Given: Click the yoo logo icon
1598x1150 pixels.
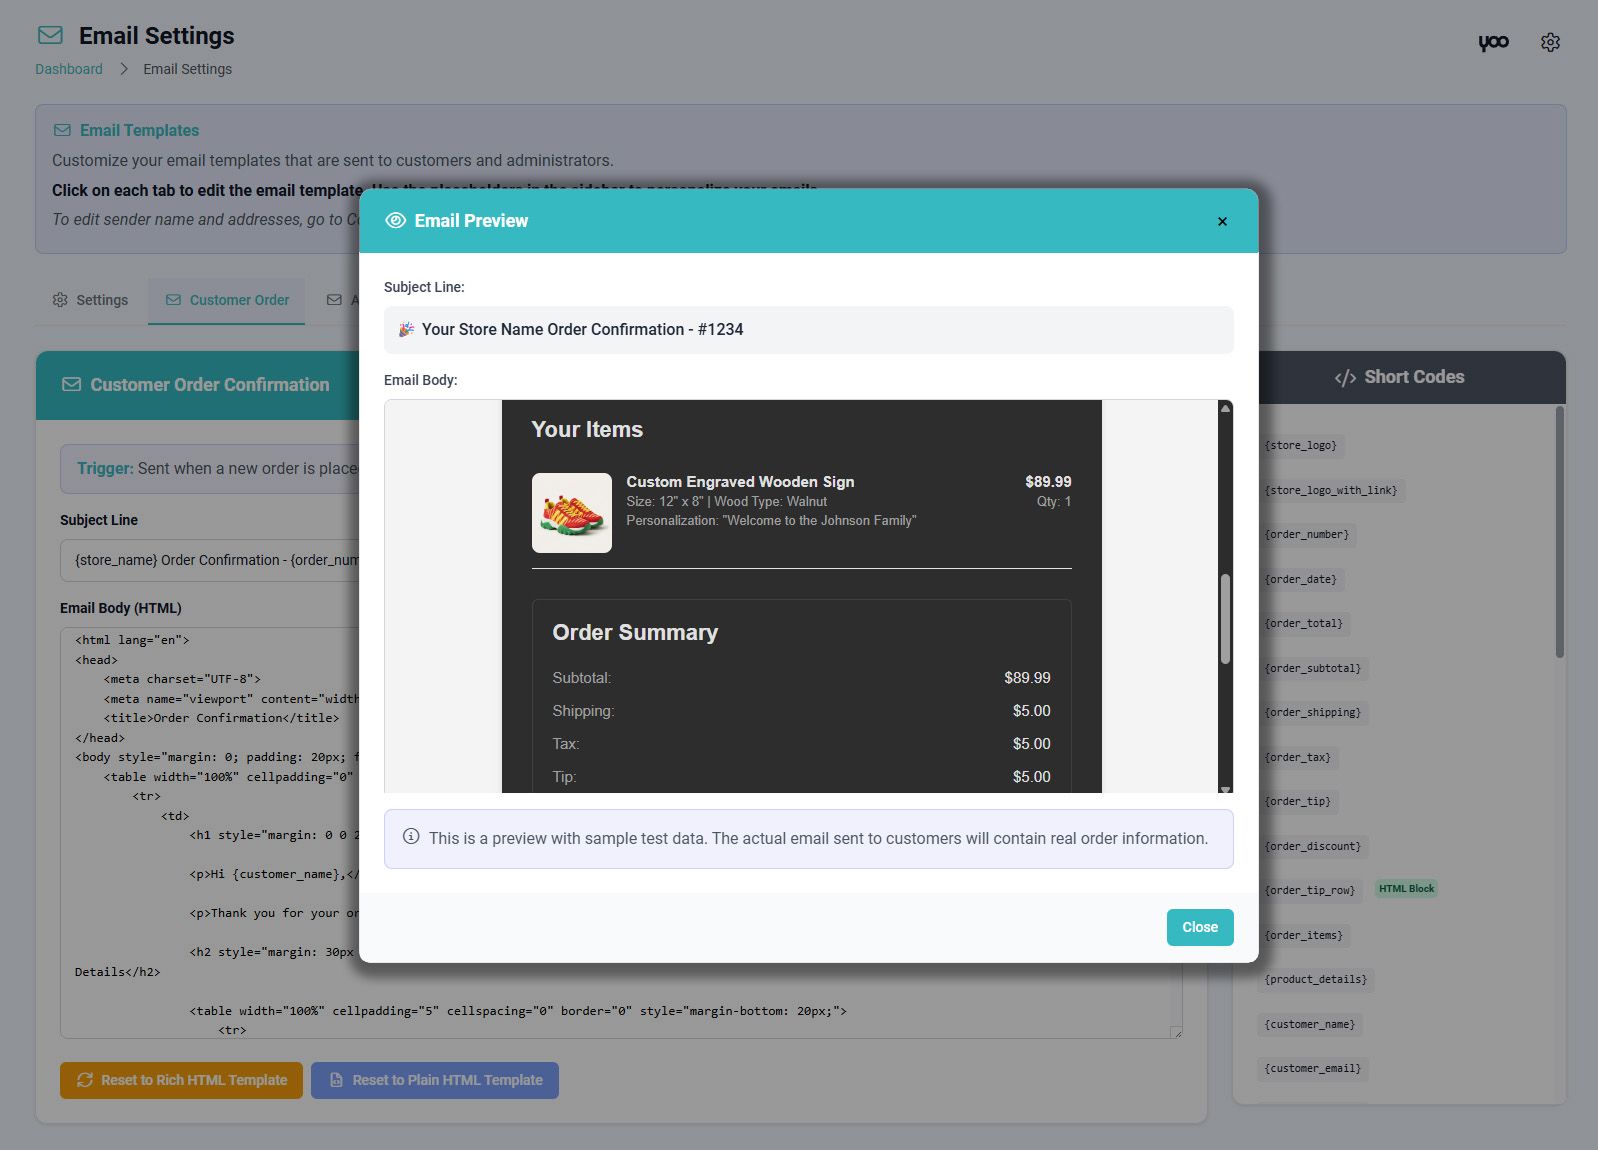Looking at the screenshot, I should pyautogui.click(x=1493, y=42).
